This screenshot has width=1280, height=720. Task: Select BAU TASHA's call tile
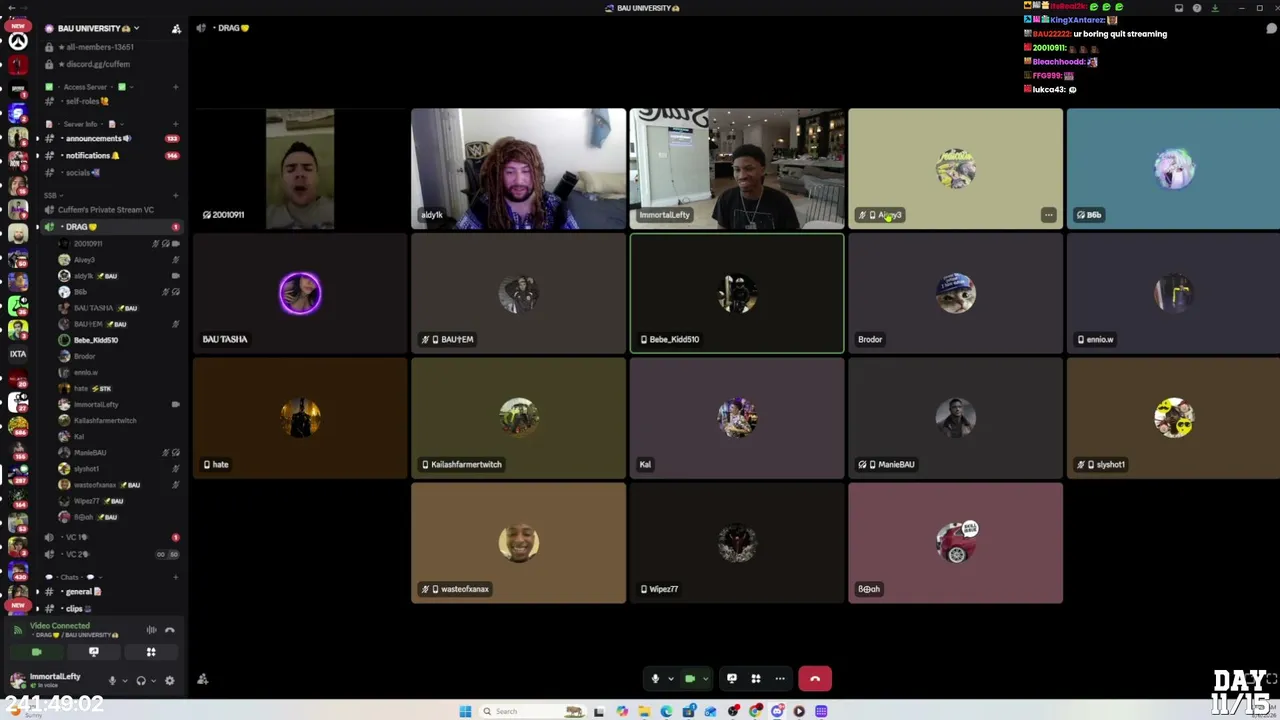(x=300, y=294)
